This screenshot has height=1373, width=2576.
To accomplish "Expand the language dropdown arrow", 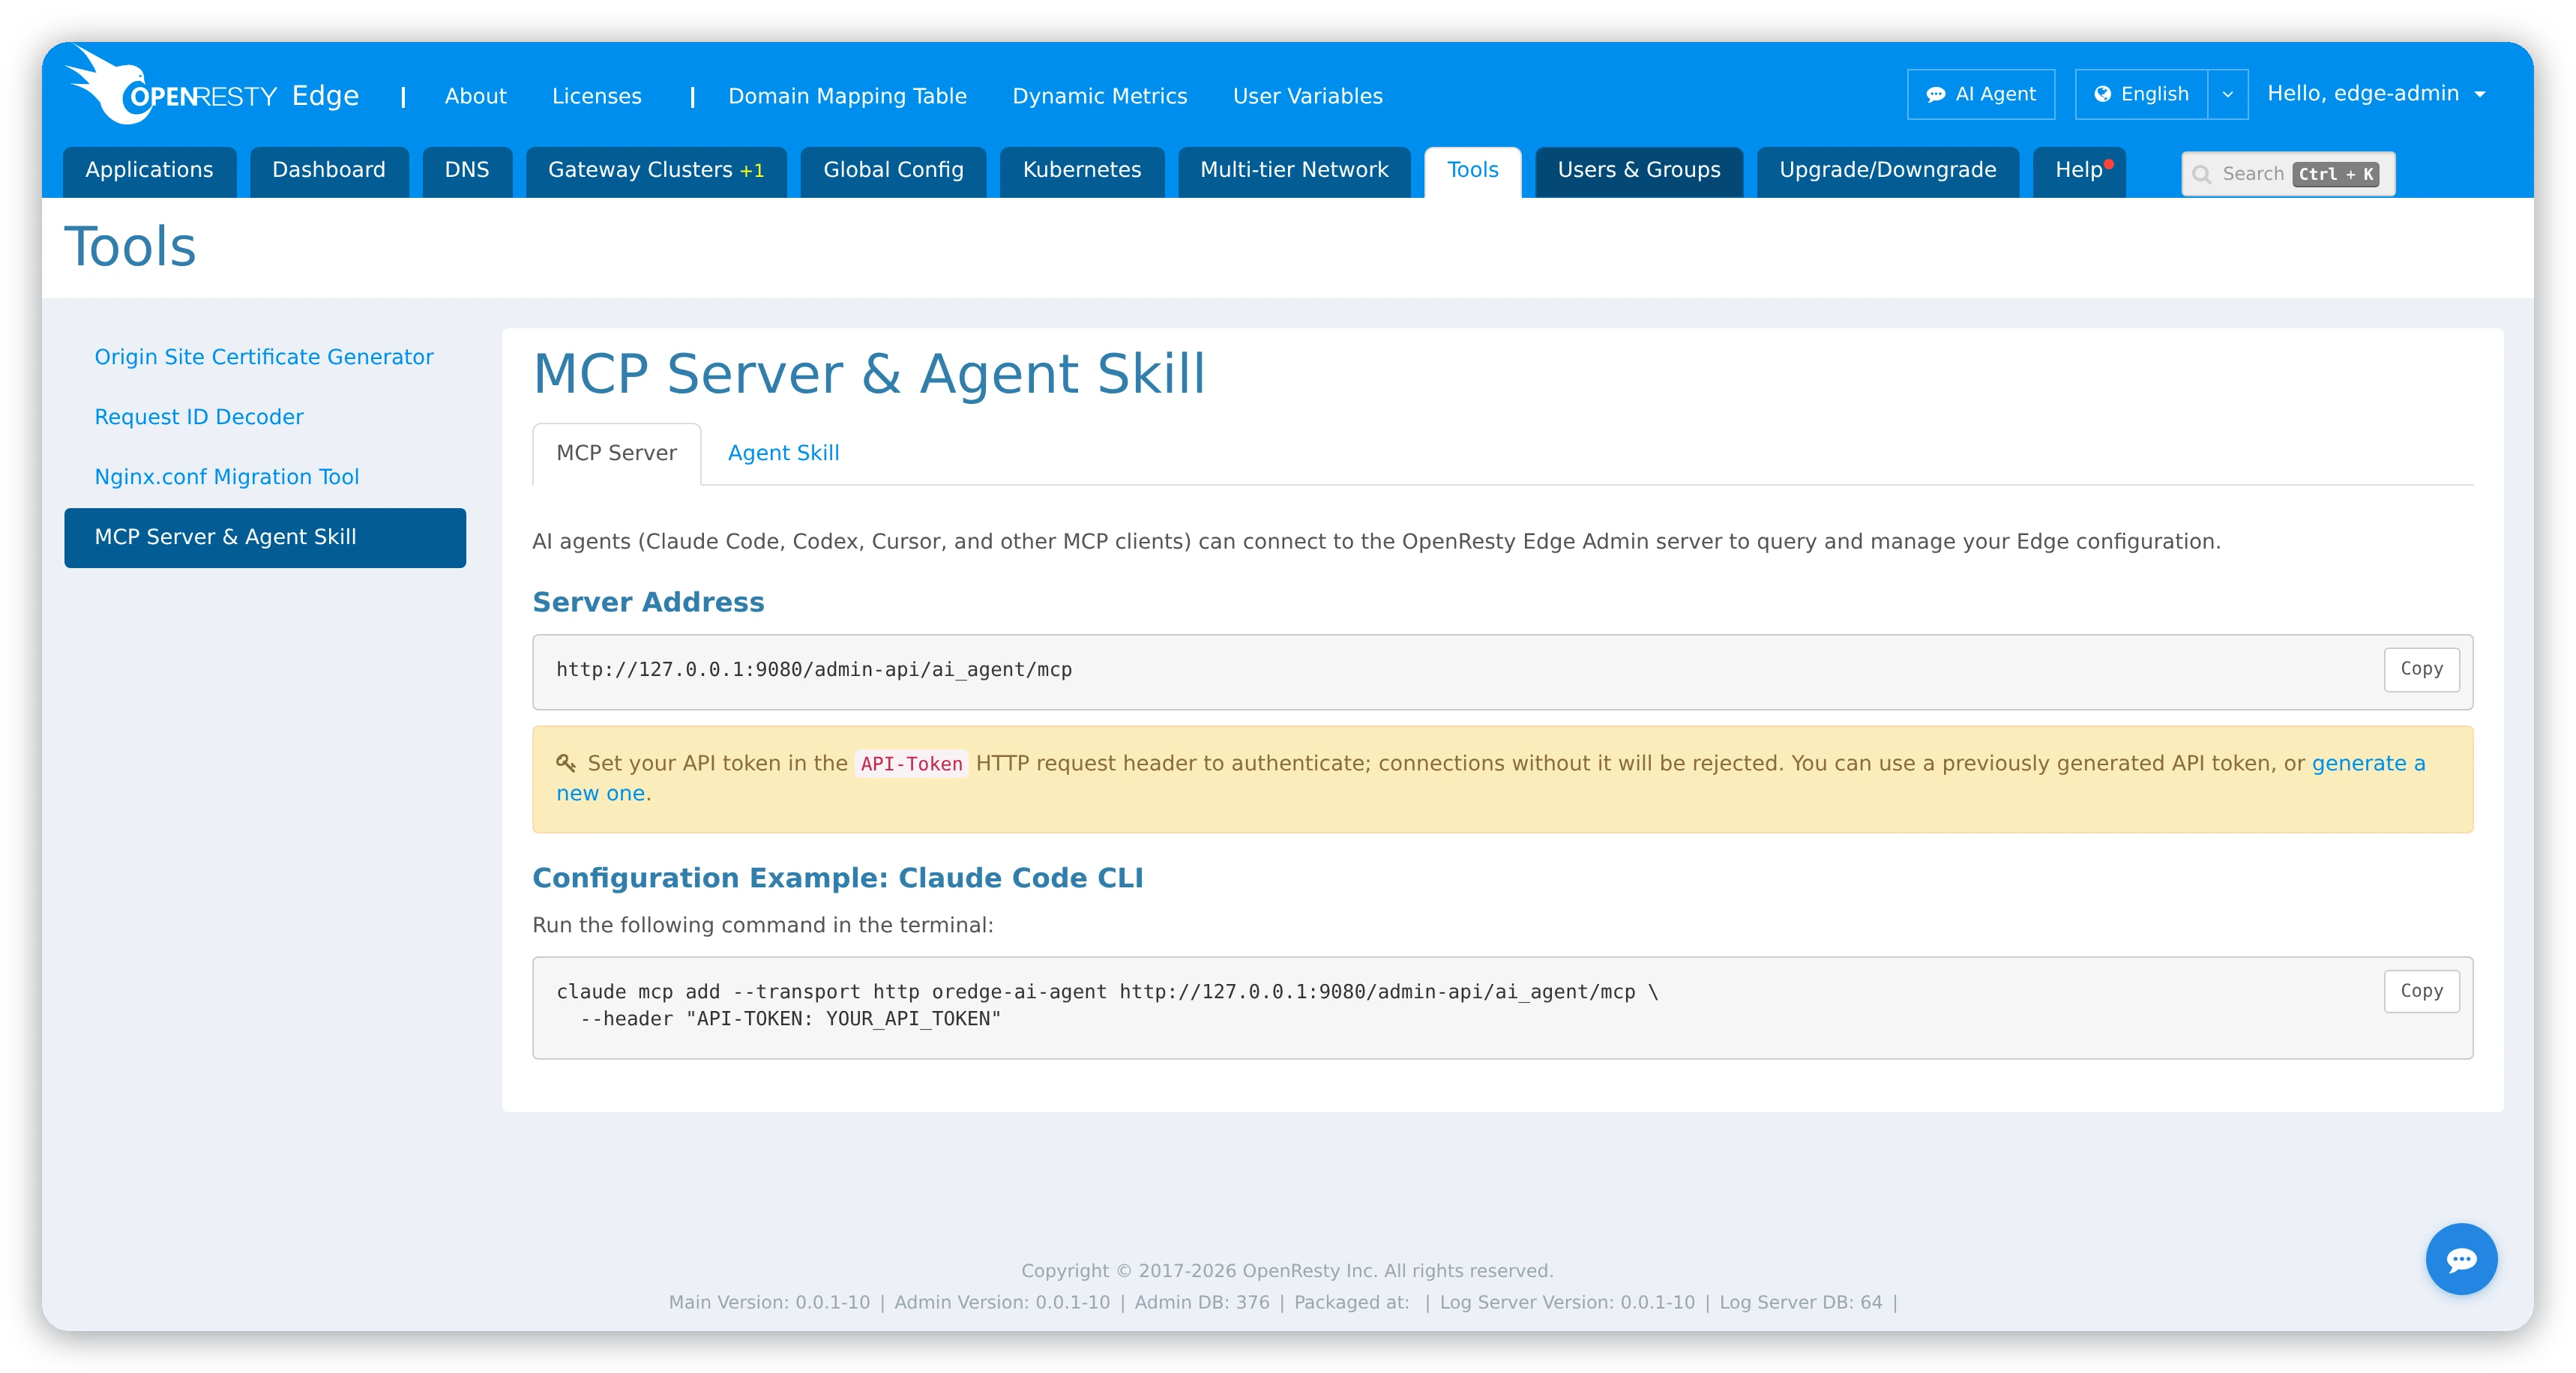I will pos(2227,94).
